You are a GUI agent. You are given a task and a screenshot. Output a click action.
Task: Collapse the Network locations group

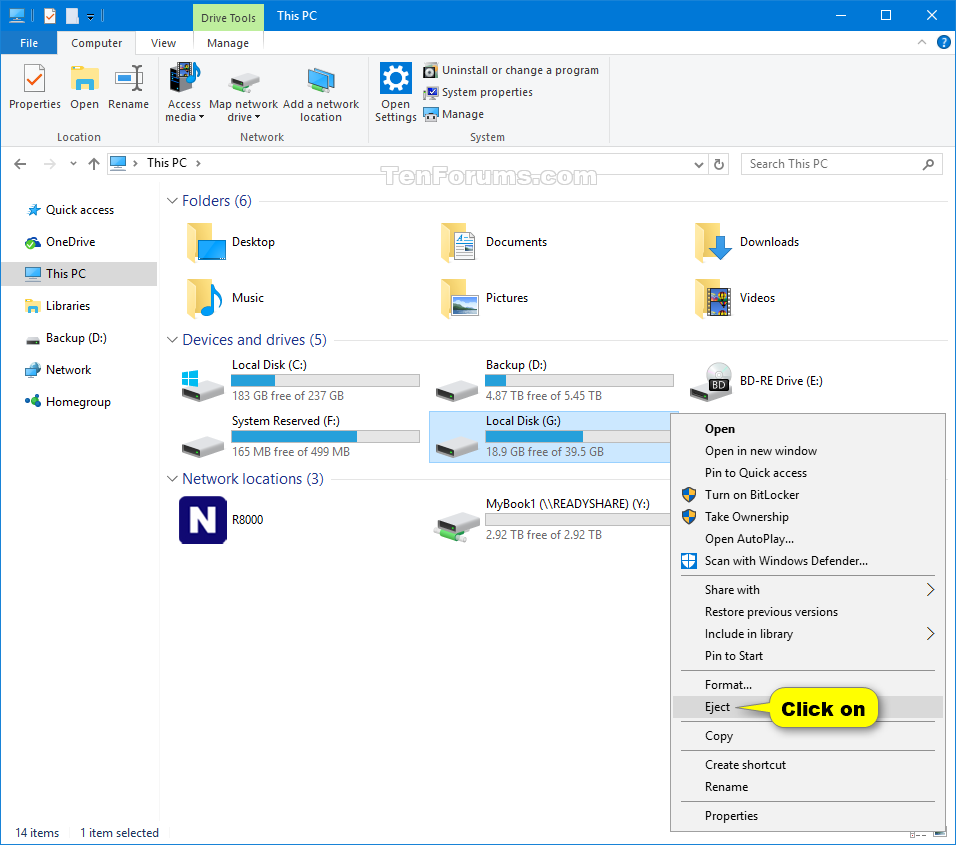point(172,479)
